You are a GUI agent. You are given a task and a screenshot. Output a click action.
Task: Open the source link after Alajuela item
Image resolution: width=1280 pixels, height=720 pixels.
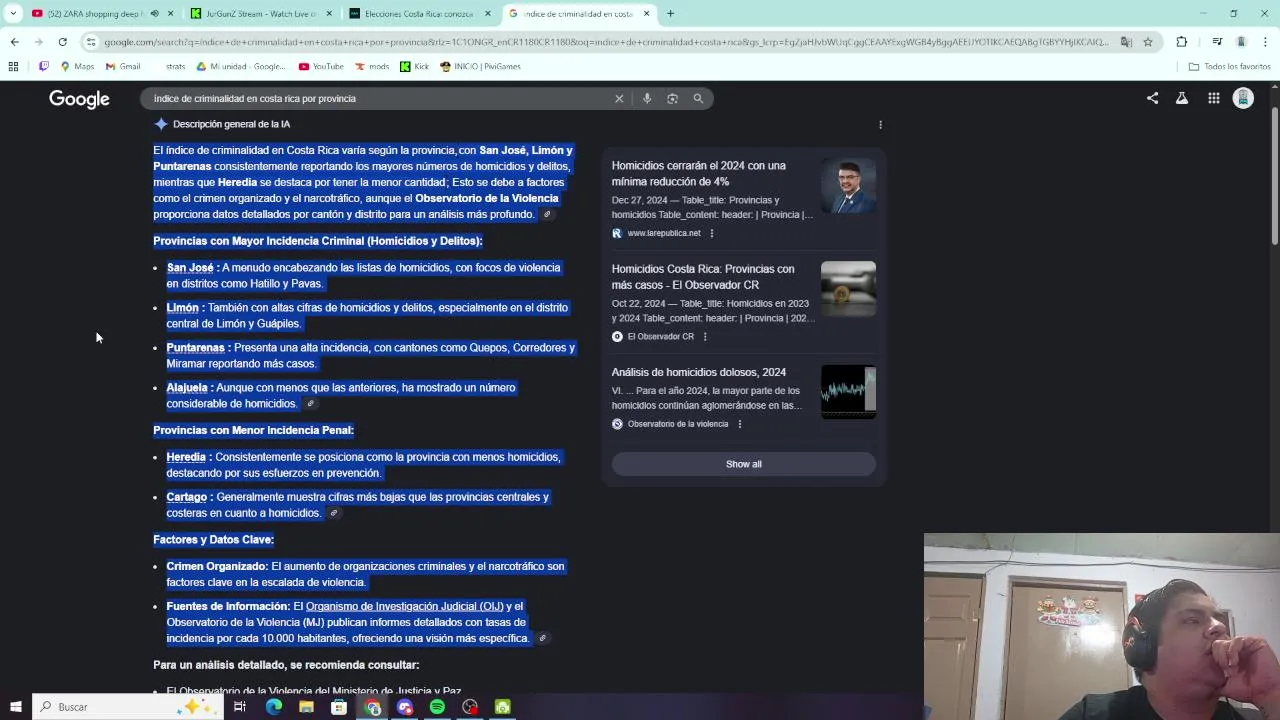[310, 404]
